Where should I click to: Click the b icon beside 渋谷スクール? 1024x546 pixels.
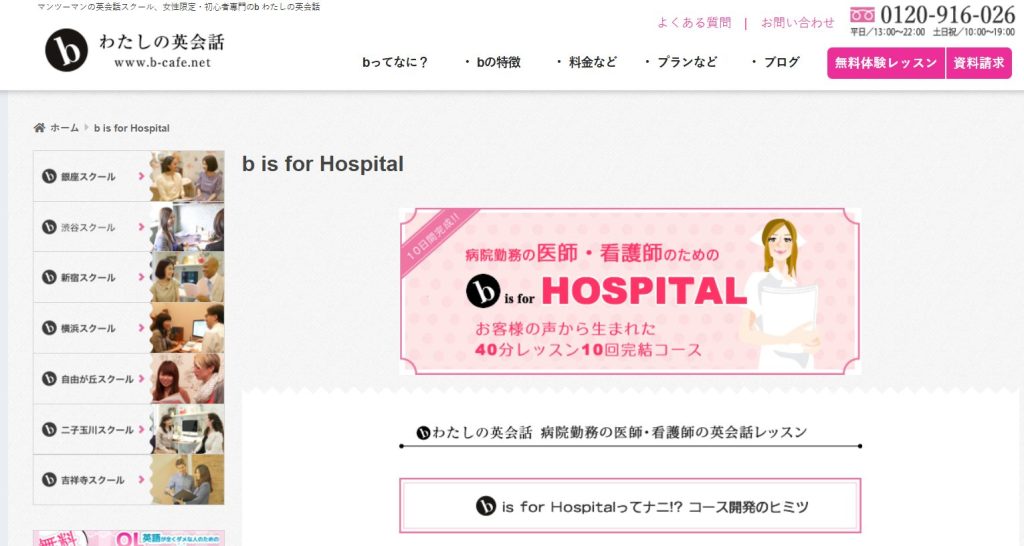(49, 227)
